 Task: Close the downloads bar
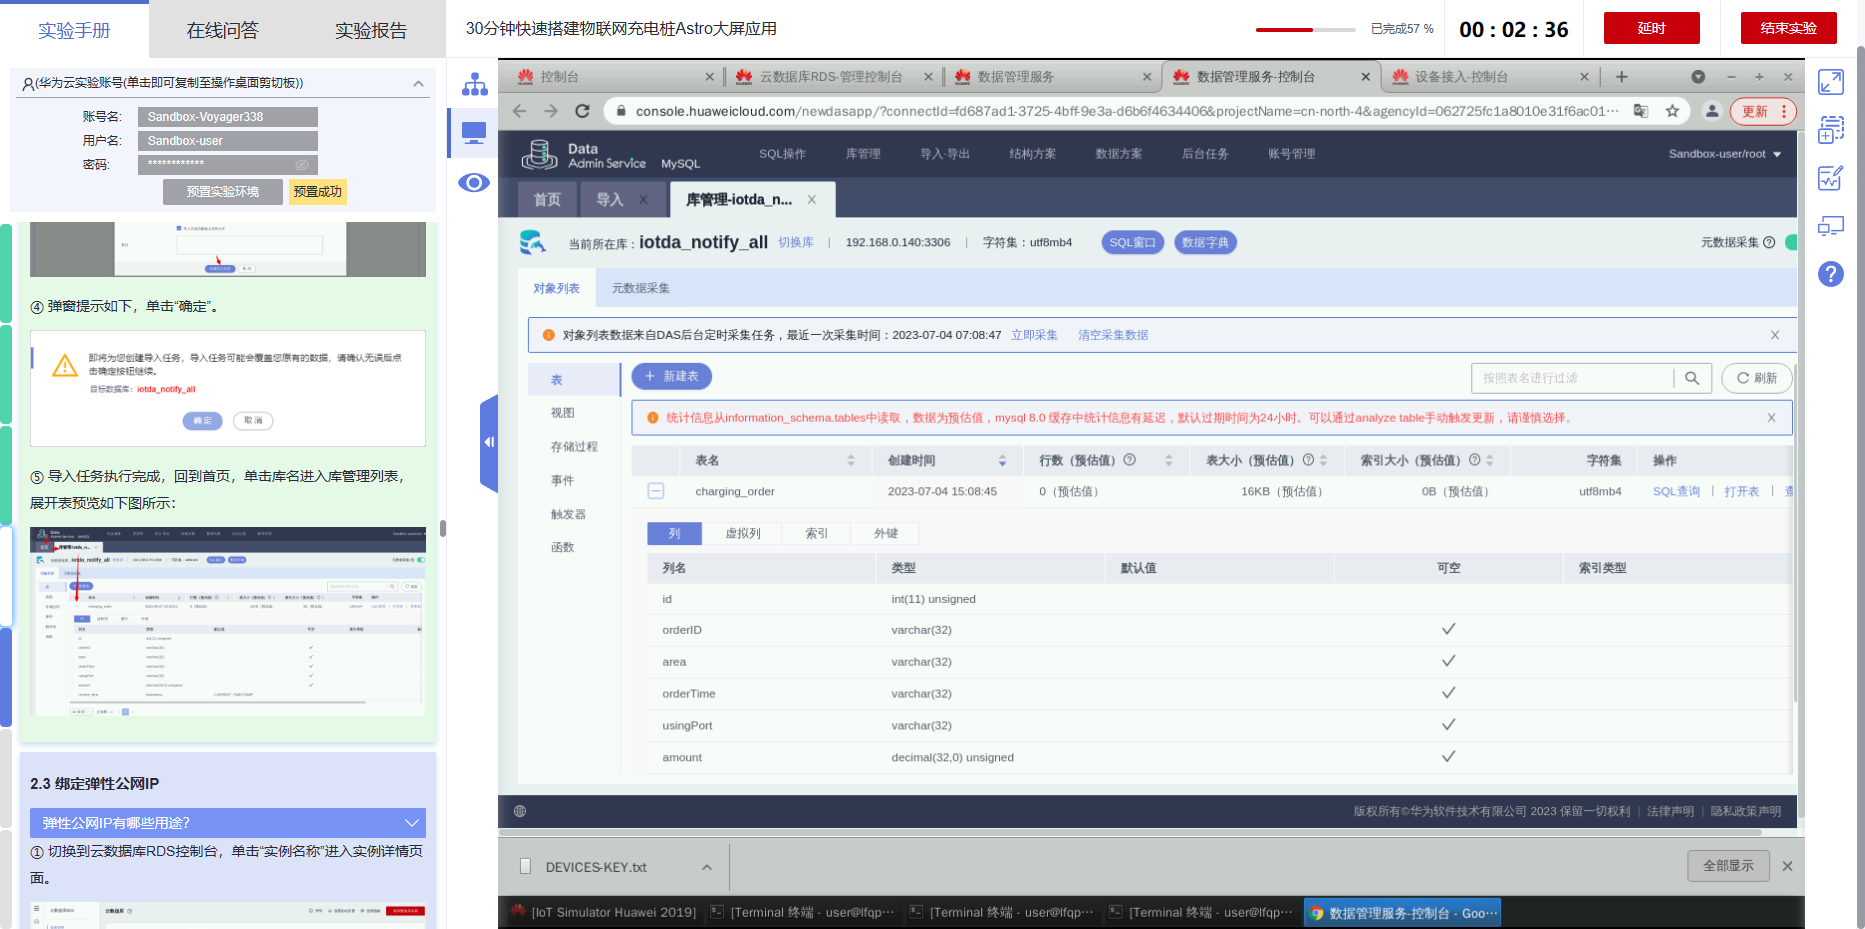tap(1787, 866)
